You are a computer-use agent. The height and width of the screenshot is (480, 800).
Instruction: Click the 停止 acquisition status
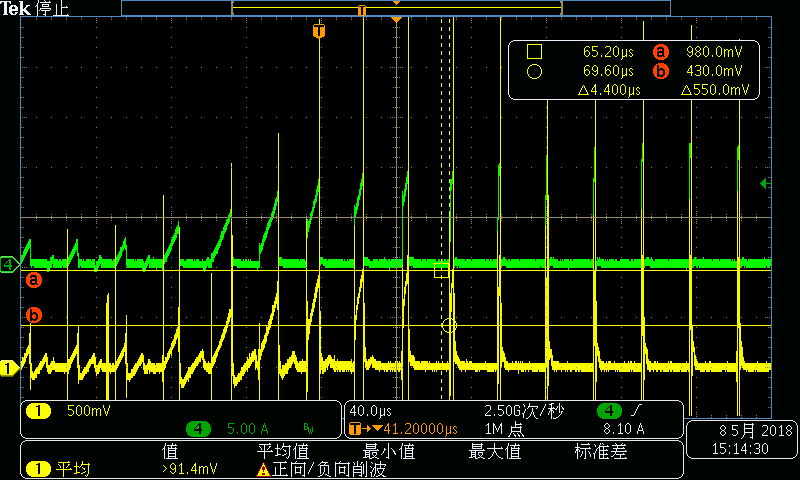point(52,8)
